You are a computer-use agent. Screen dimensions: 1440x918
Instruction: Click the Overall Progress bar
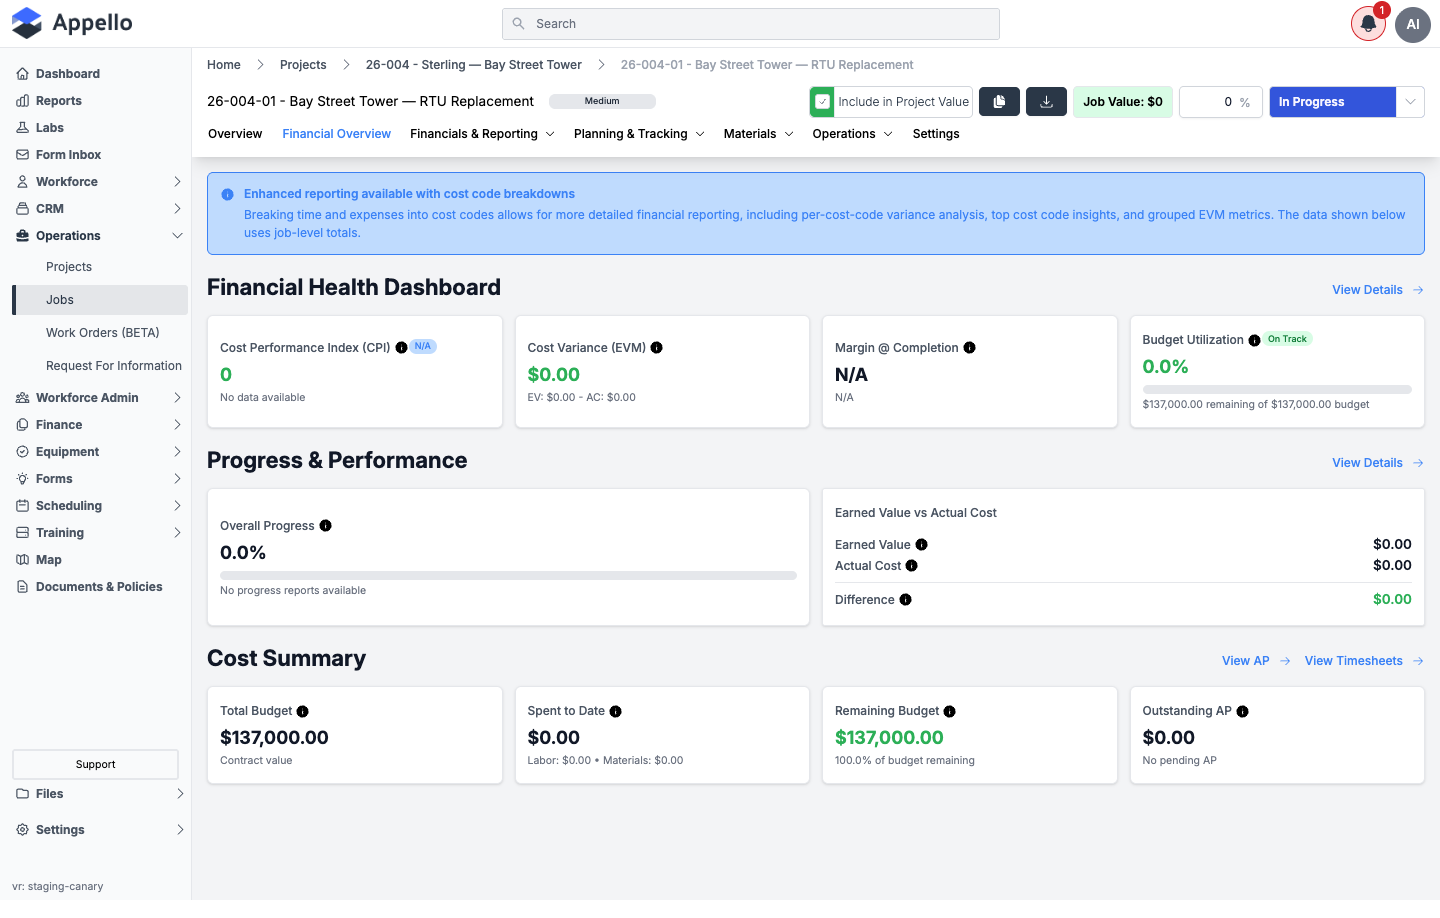point(508,576)
